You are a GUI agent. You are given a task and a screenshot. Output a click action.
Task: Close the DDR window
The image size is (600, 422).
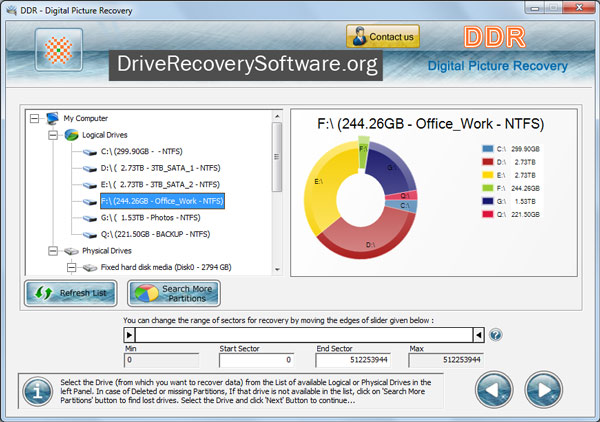[579, 7]
